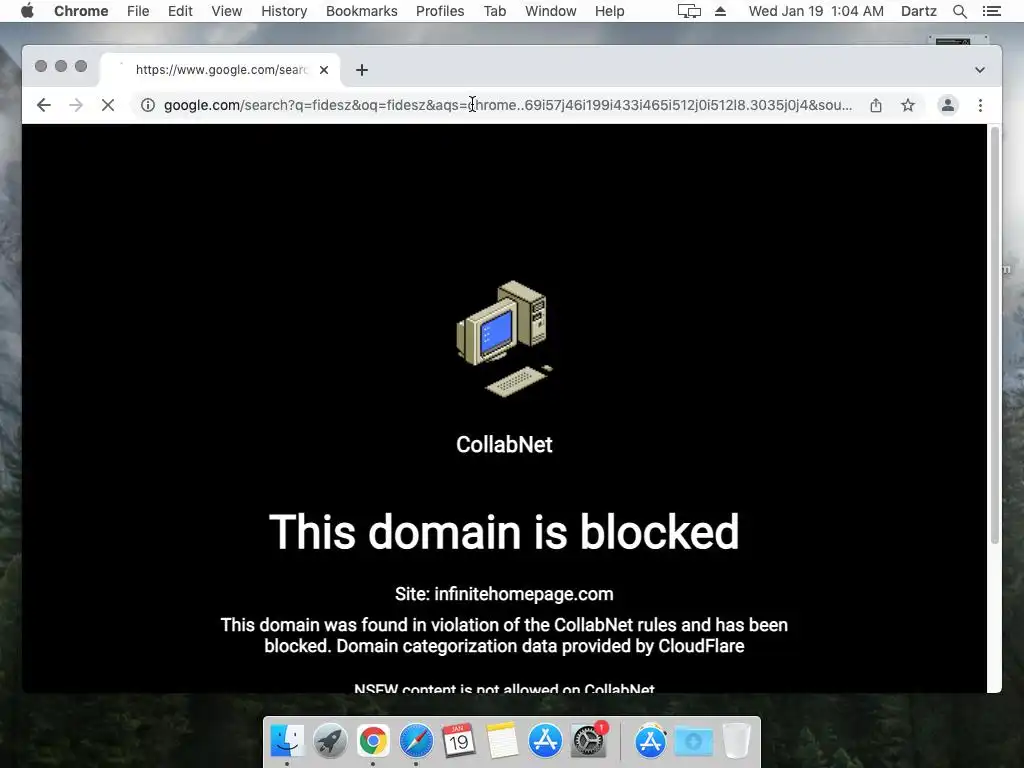This screenshot has width=1024, height=768.
Task: View site information icon
Action: [148, 105]
